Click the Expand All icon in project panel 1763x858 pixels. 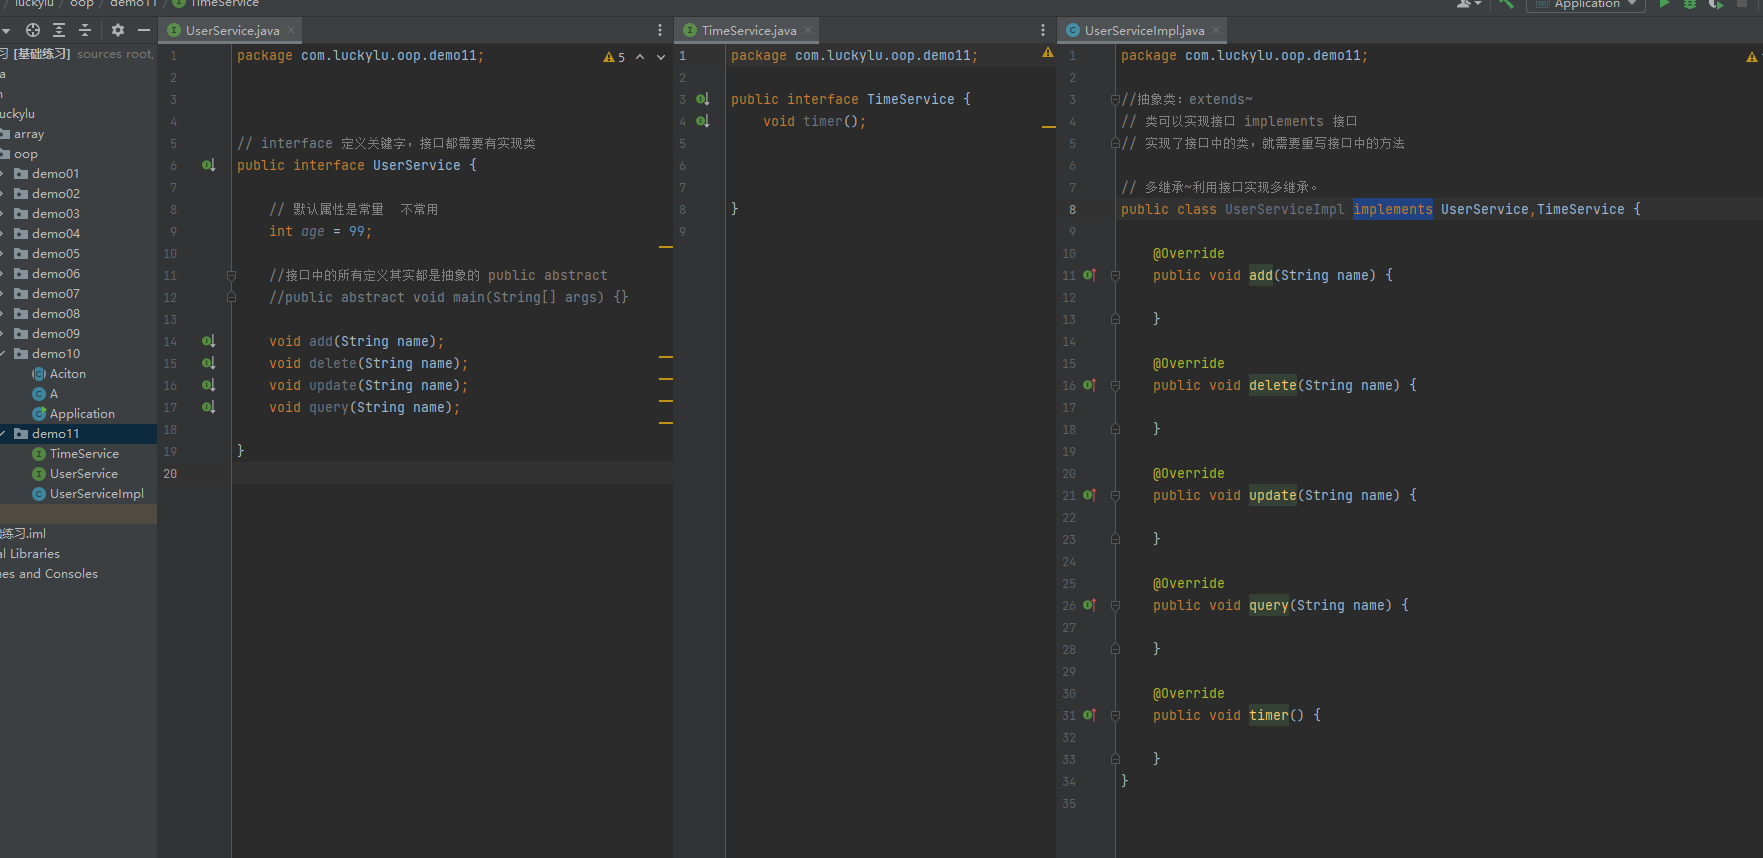[x=59, y=30]
